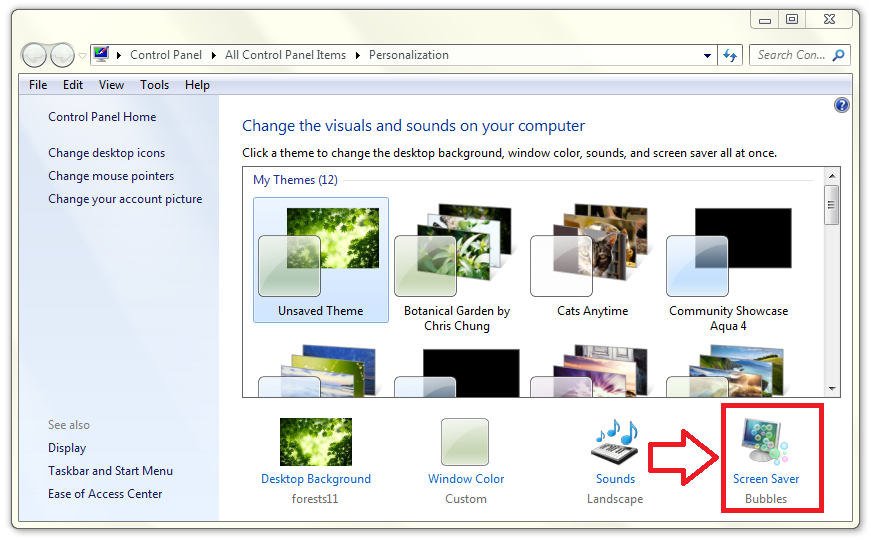Image resolution: width=871 pixels, height=540 pixels.
Task: Open the Screen Saver icon
Action: (765, 442)
